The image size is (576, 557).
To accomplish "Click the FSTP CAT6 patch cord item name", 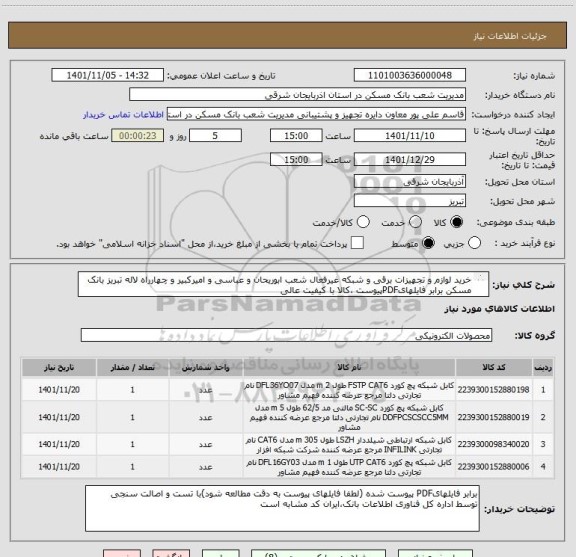I will click(x=349, y=390).
